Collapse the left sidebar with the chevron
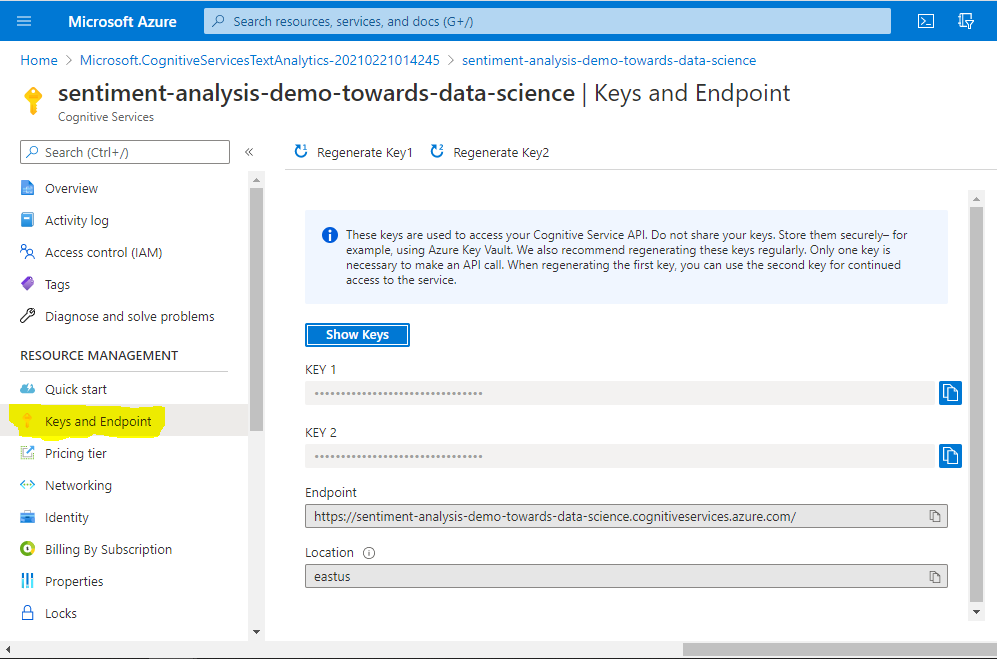Screen dimensions: 997x659 (x=249, y=152)
